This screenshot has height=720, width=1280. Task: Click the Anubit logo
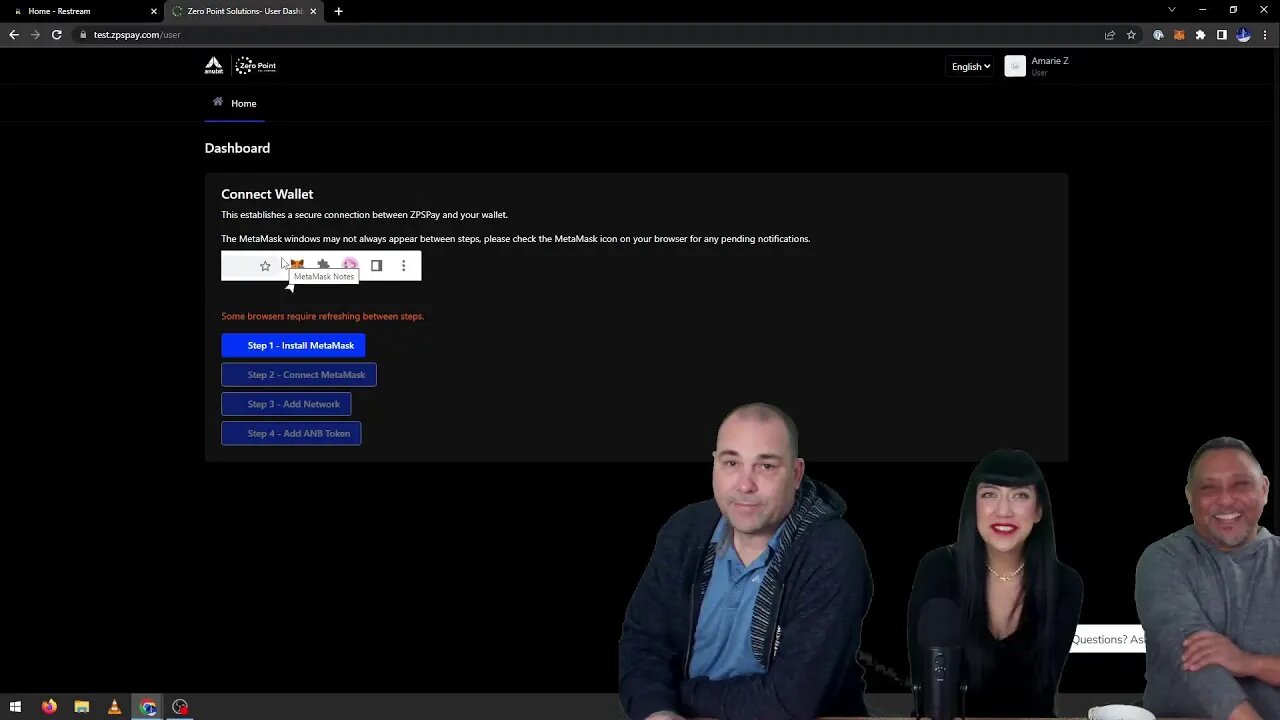coord(213,66)
